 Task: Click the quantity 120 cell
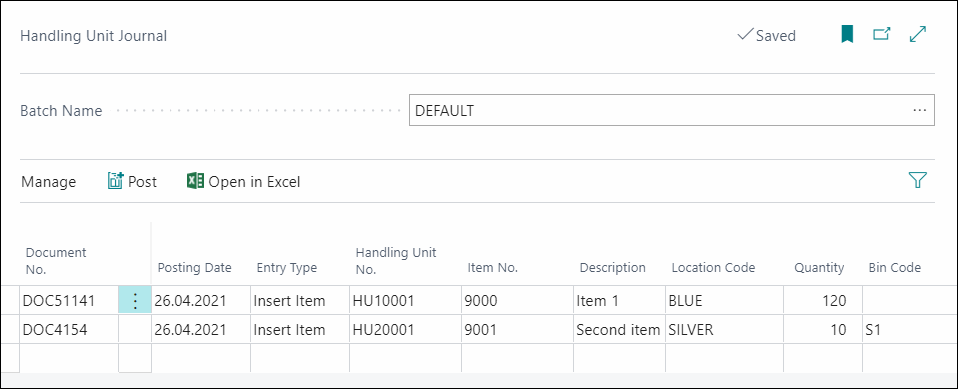point(823,300)
